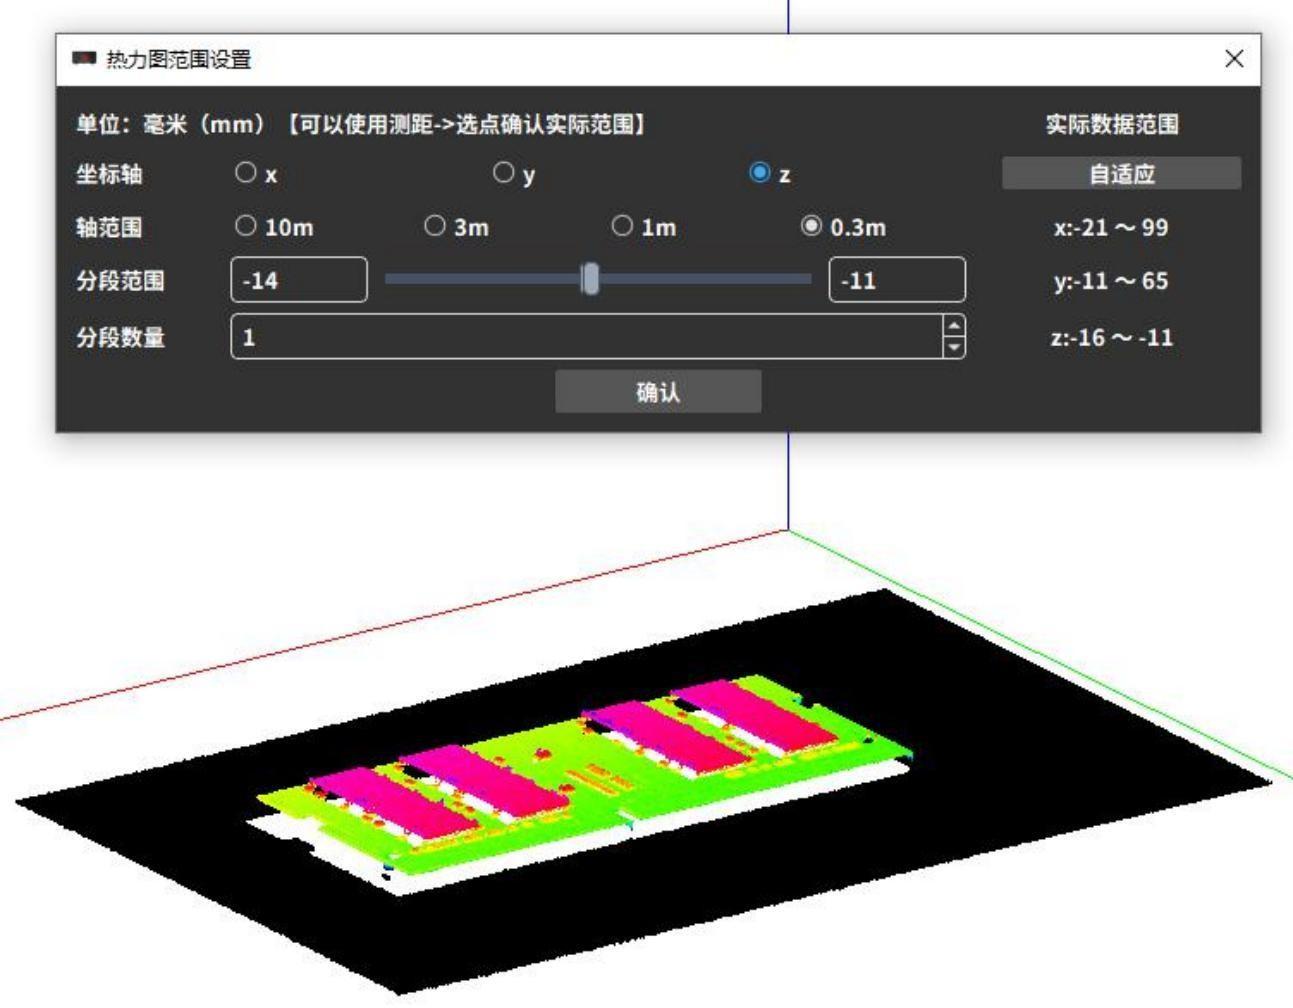
Task: Set axis range to 10m
Action: coord(246,226)
